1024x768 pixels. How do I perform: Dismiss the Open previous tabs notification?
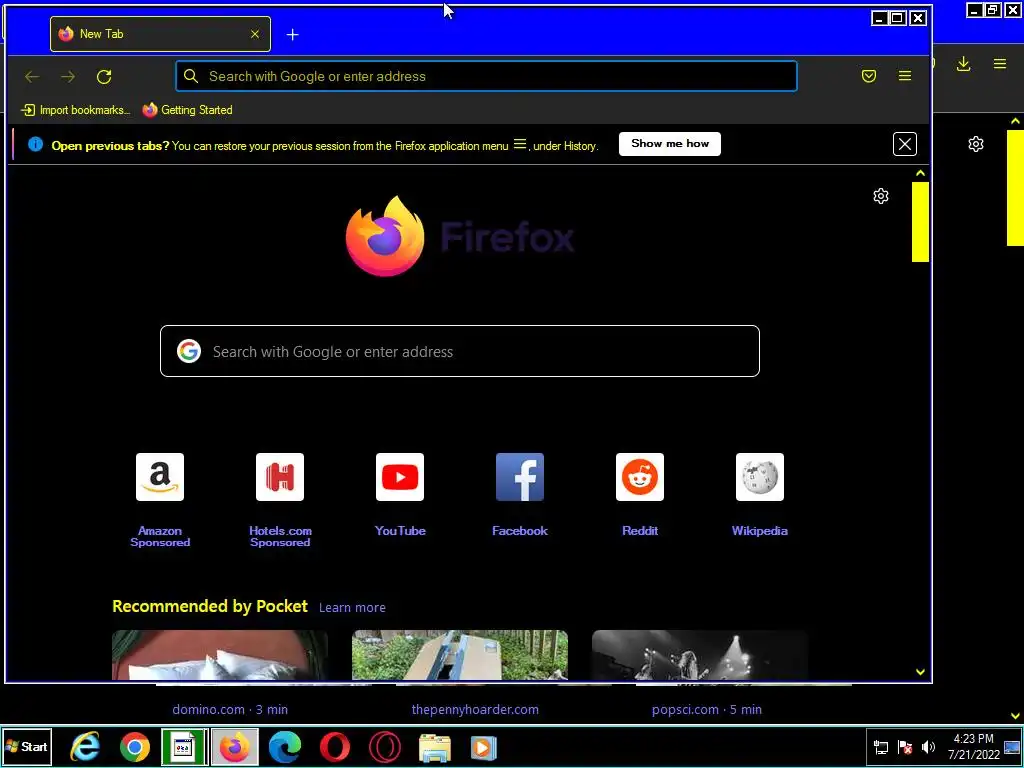click(904, 144)
